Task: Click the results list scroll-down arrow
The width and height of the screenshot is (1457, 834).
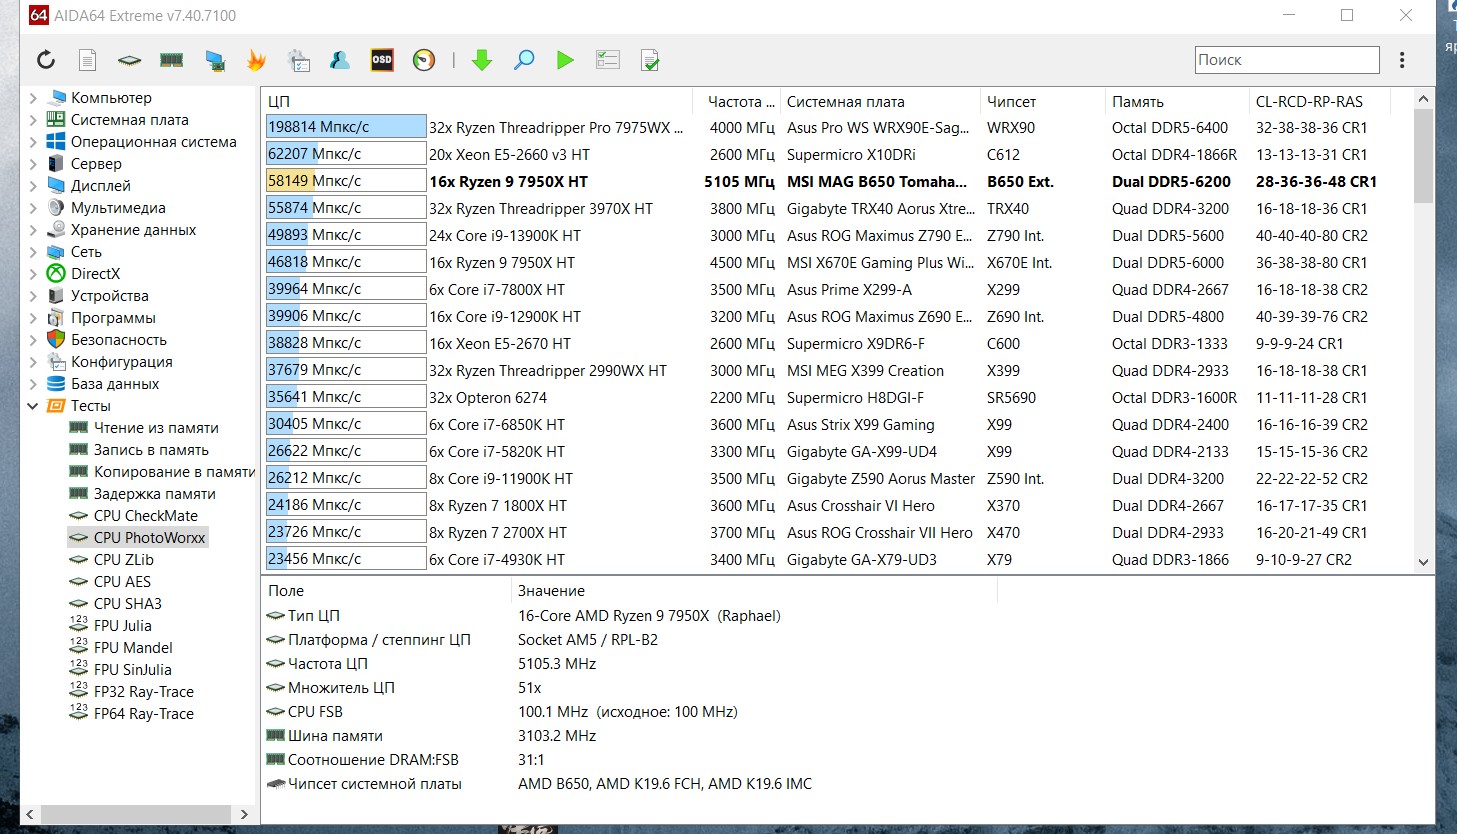Action: point(1424,562)
